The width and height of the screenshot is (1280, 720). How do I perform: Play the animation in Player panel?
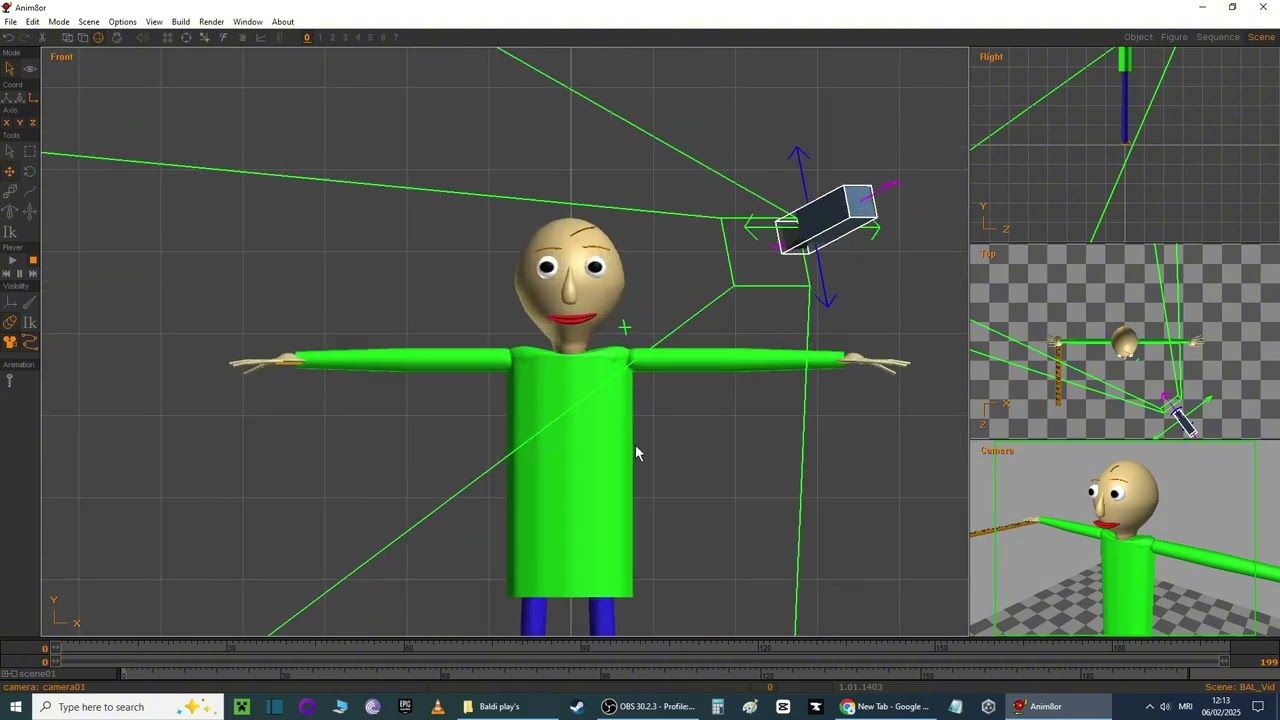point(13,260)
